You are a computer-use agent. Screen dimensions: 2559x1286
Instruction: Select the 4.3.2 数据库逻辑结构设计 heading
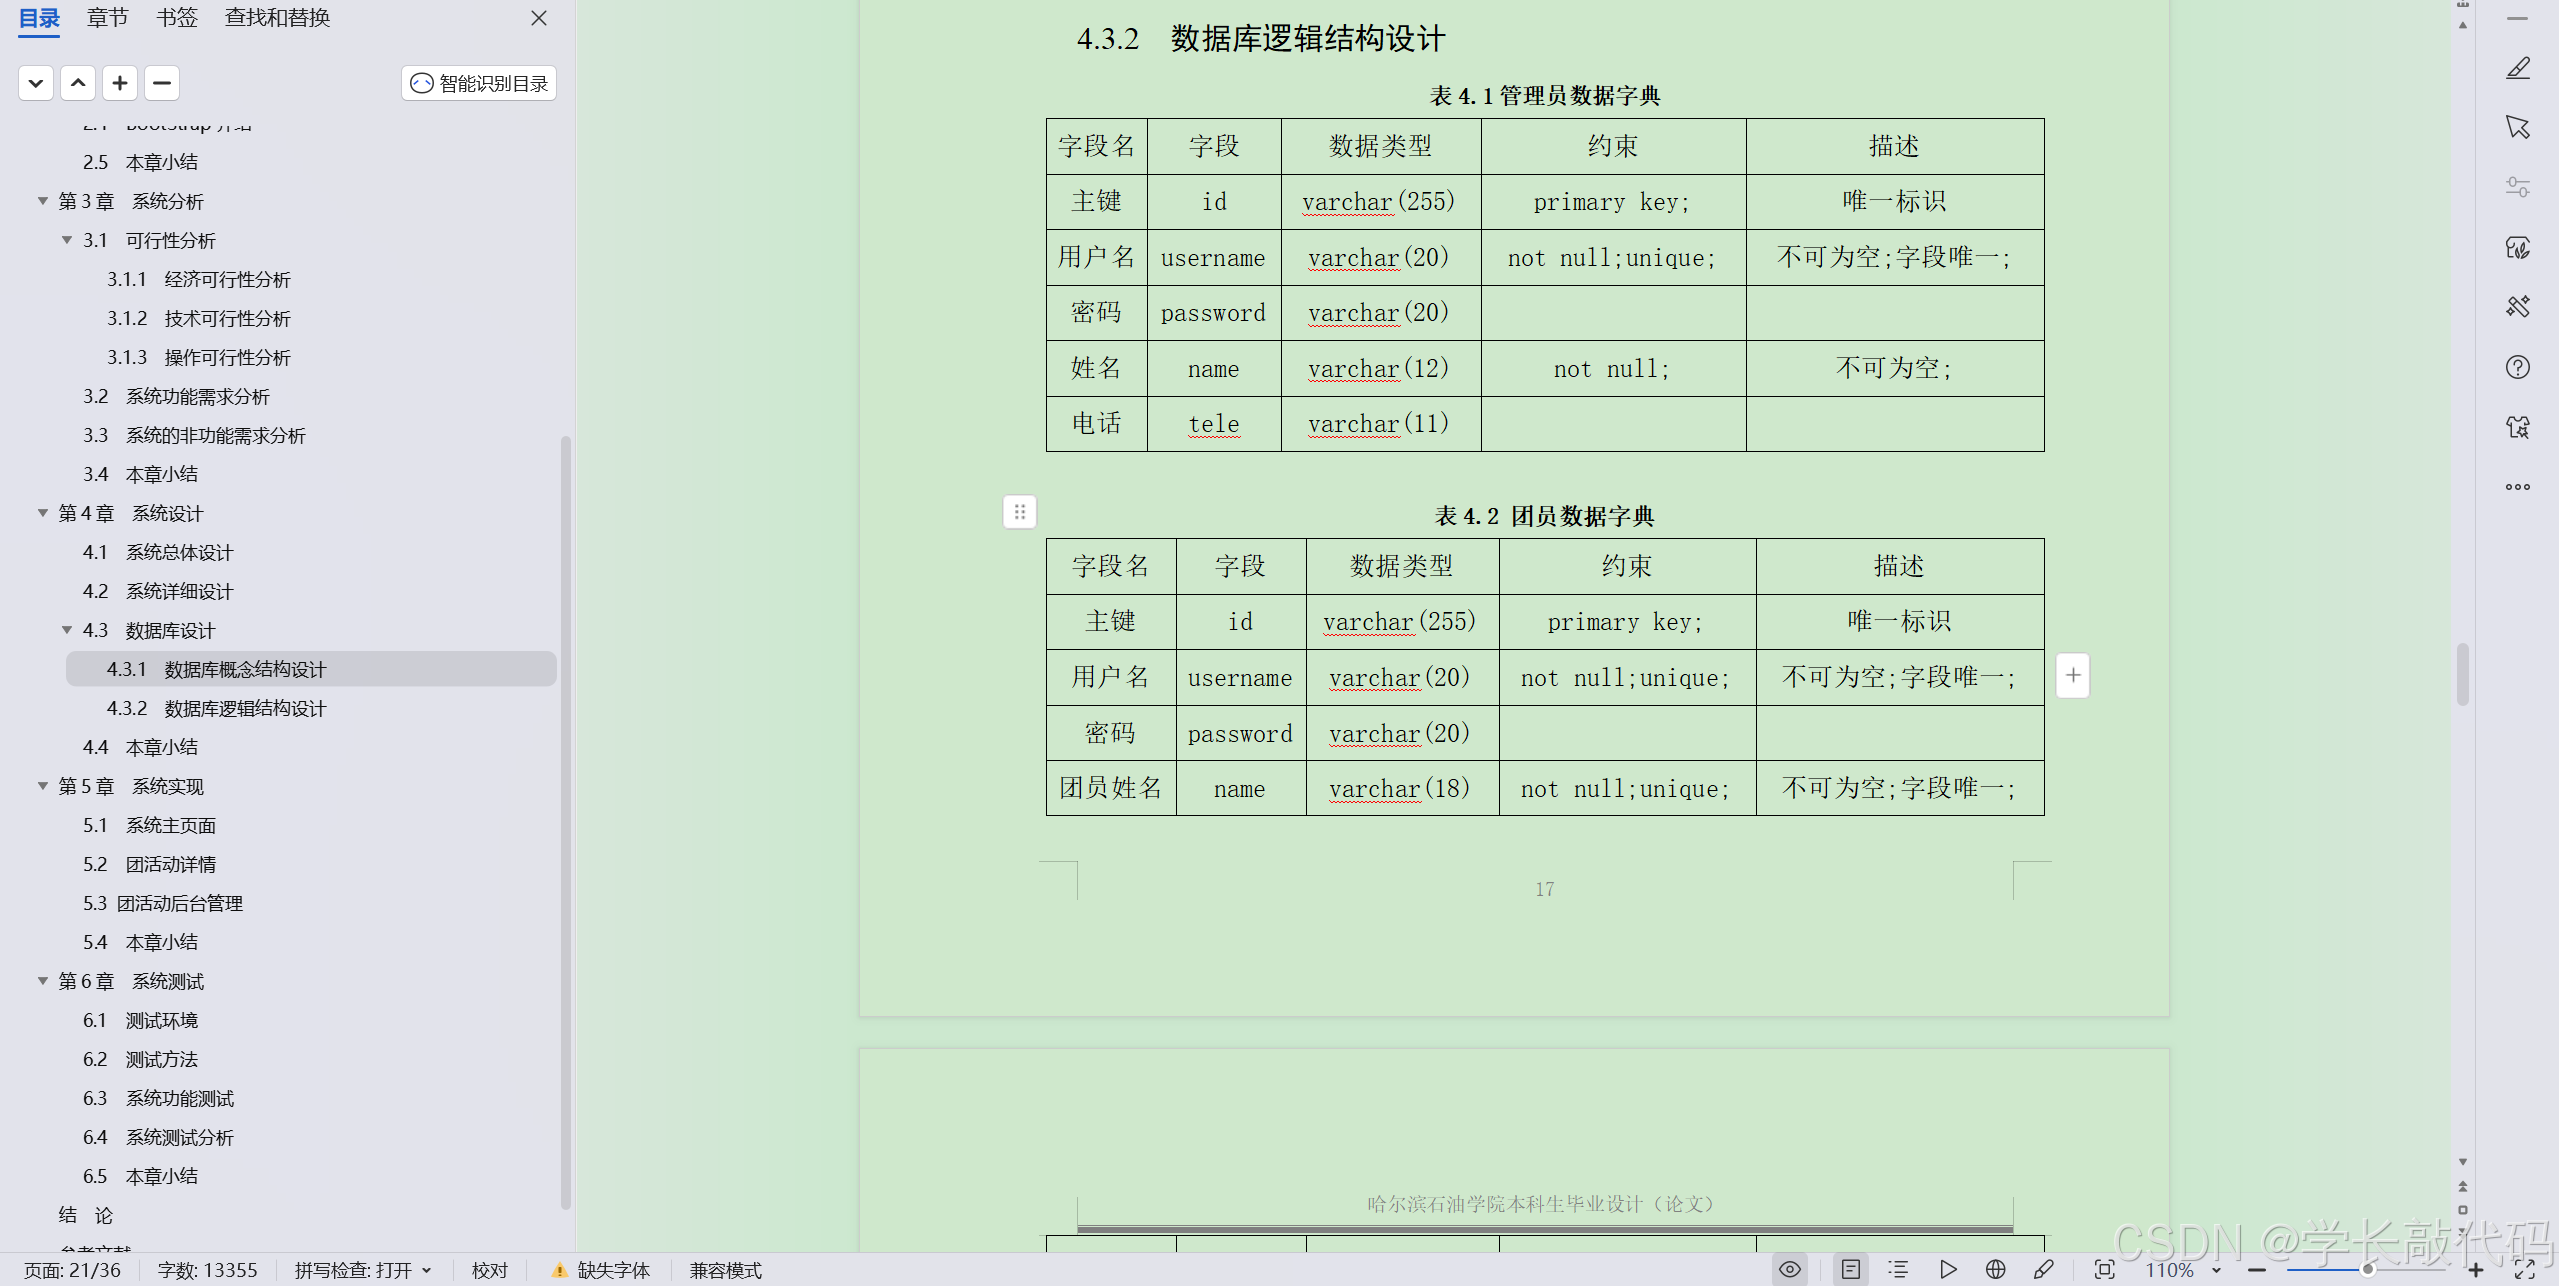pos(216,708)
